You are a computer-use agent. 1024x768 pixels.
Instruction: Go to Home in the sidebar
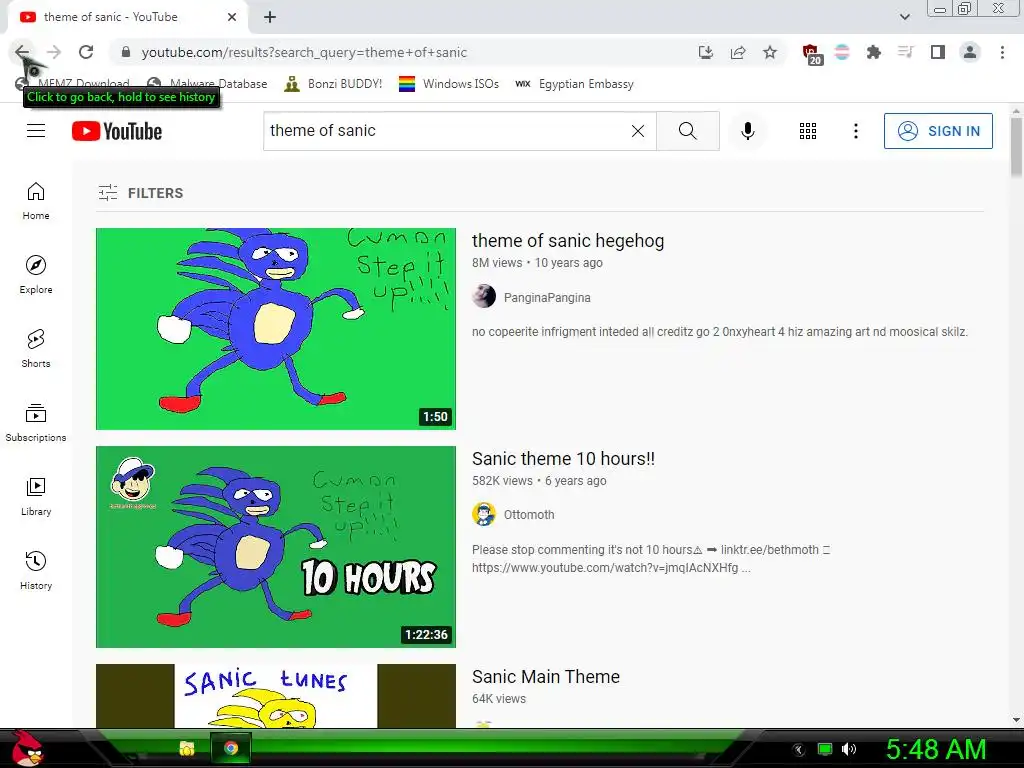click(x=36, y=201)
